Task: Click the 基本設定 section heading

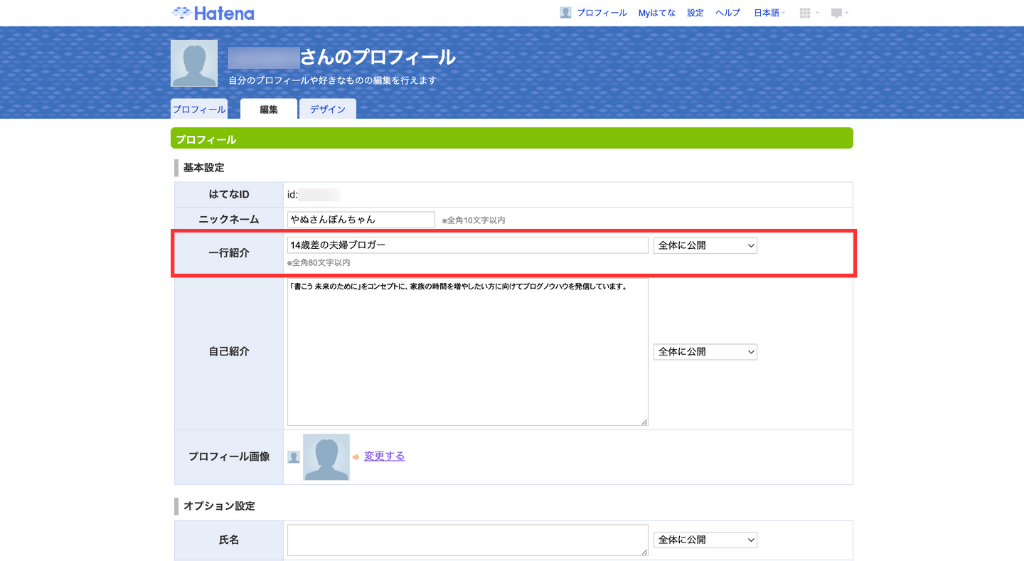Action: click(x=204, y=168)
